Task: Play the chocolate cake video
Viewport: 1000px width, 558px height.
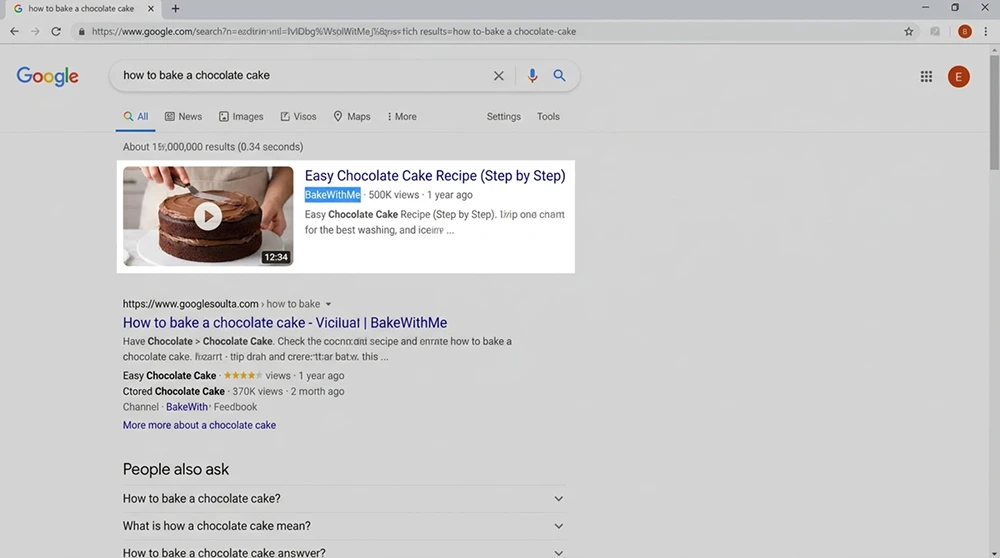Action: (x=208, y=216)
